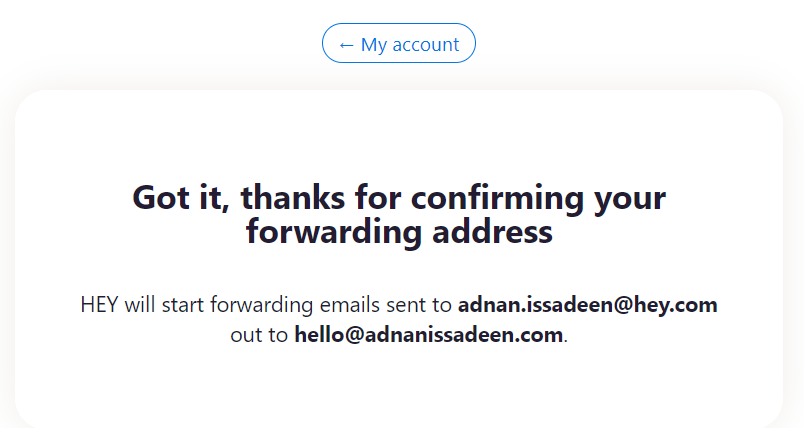The image size is (804, 428).
Task: Click "will start" in the body sentence
Action: click(163, 305)
